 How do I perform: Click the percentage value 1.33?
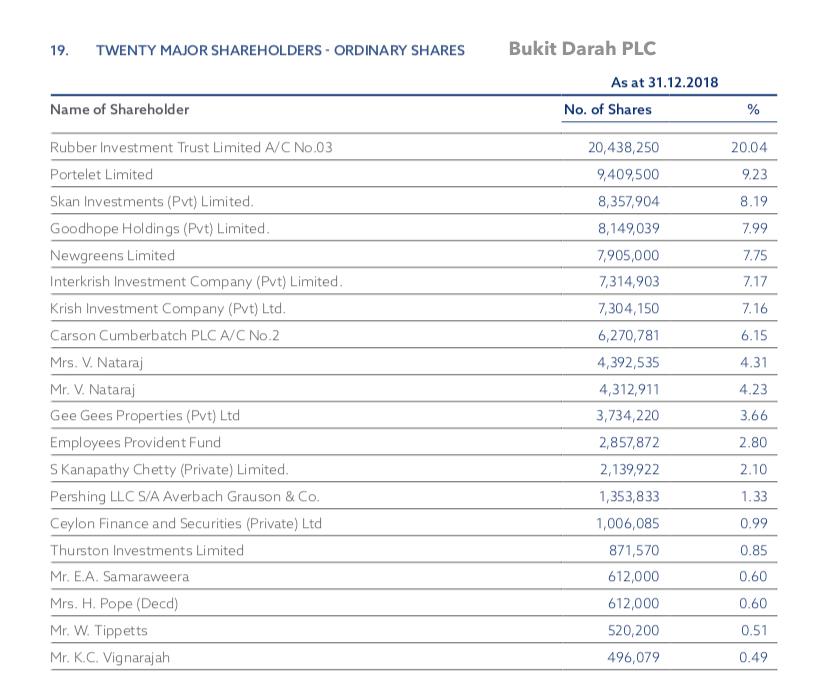pyautogui.click(x=754, y=497)
